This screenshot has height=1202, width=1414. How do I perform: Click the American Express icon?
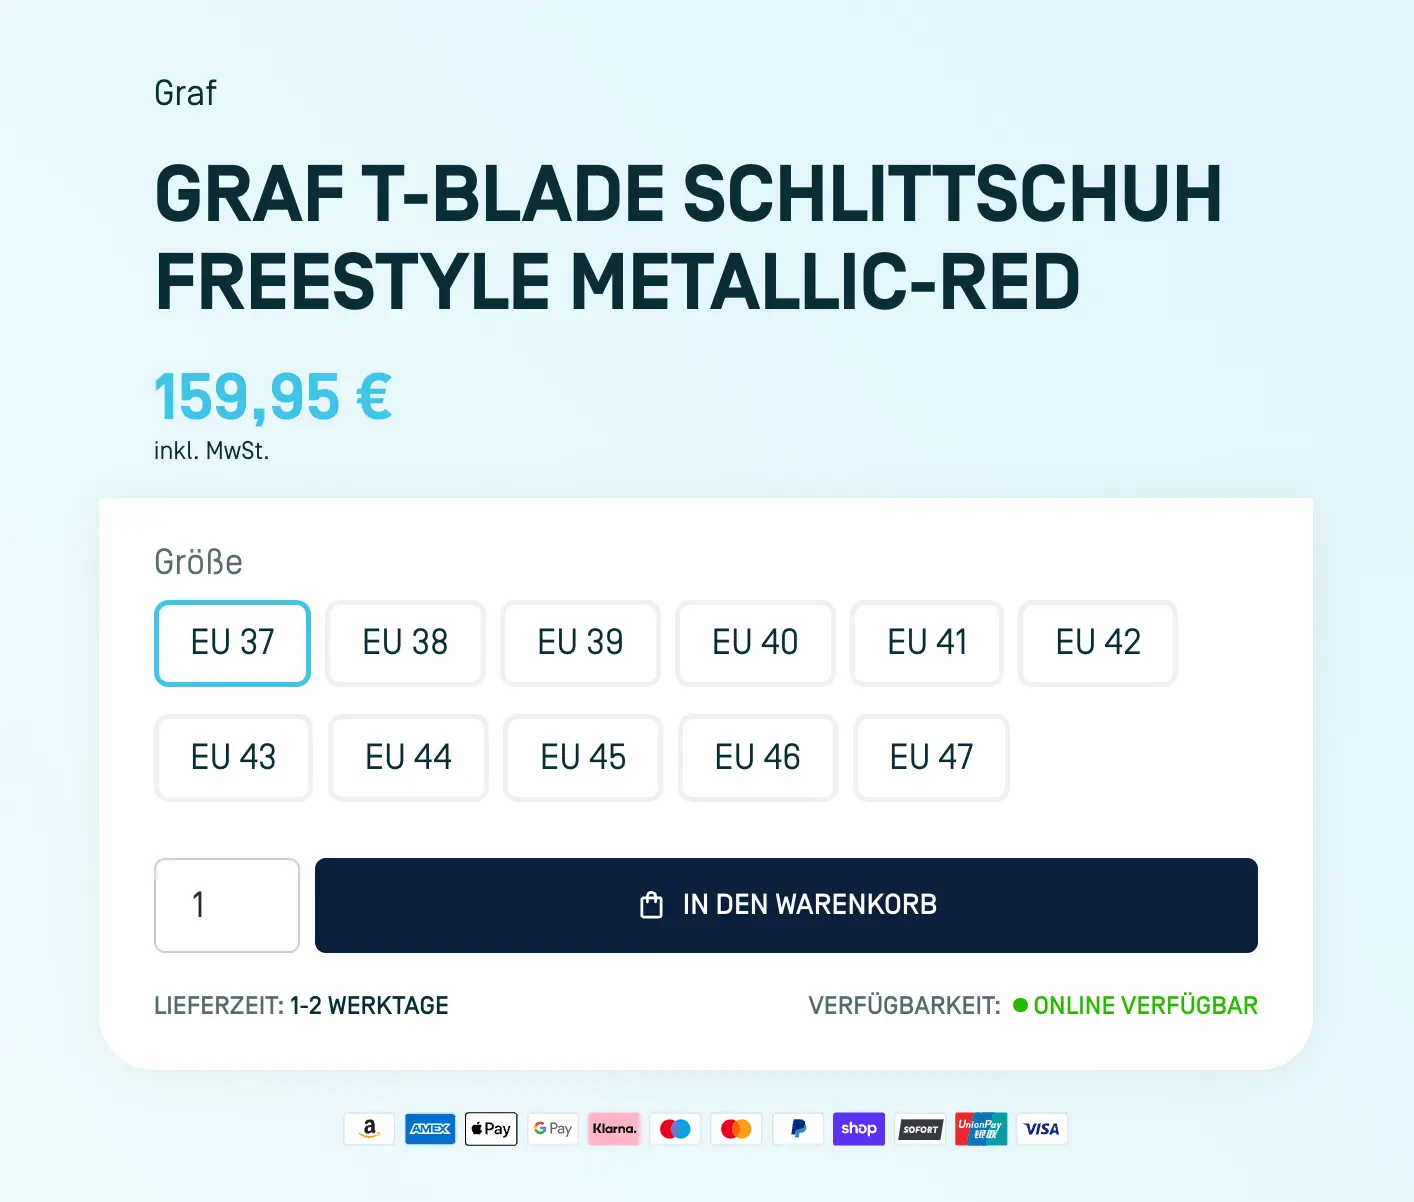pyautogui.click(x=430, y=1129)
